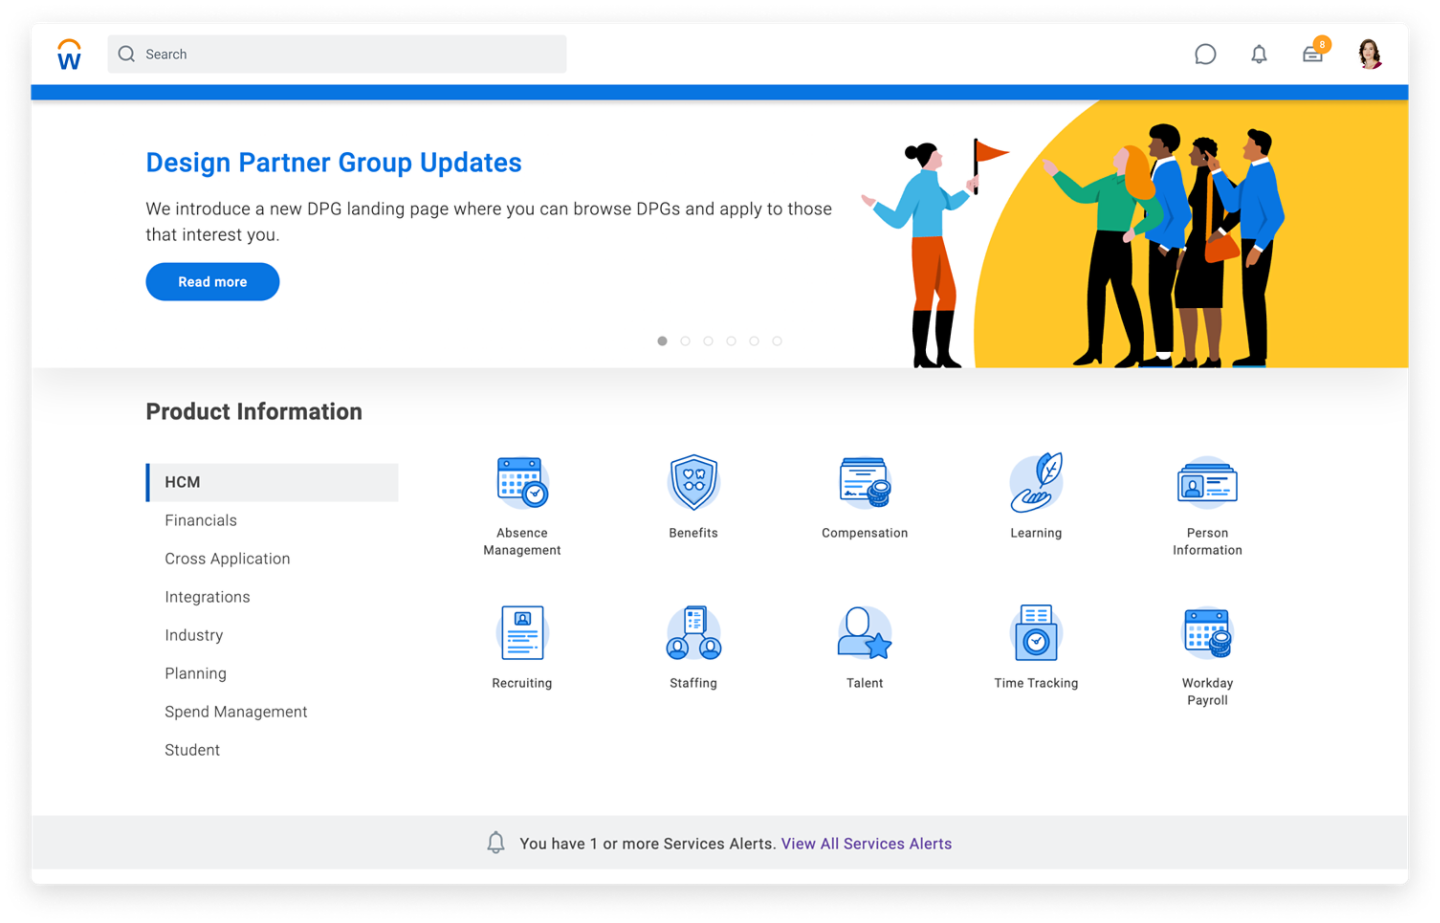Viewport: 1440px width, 923px height.
Task: Open the Staffing product icon
Action: click(x=692, y=632)
